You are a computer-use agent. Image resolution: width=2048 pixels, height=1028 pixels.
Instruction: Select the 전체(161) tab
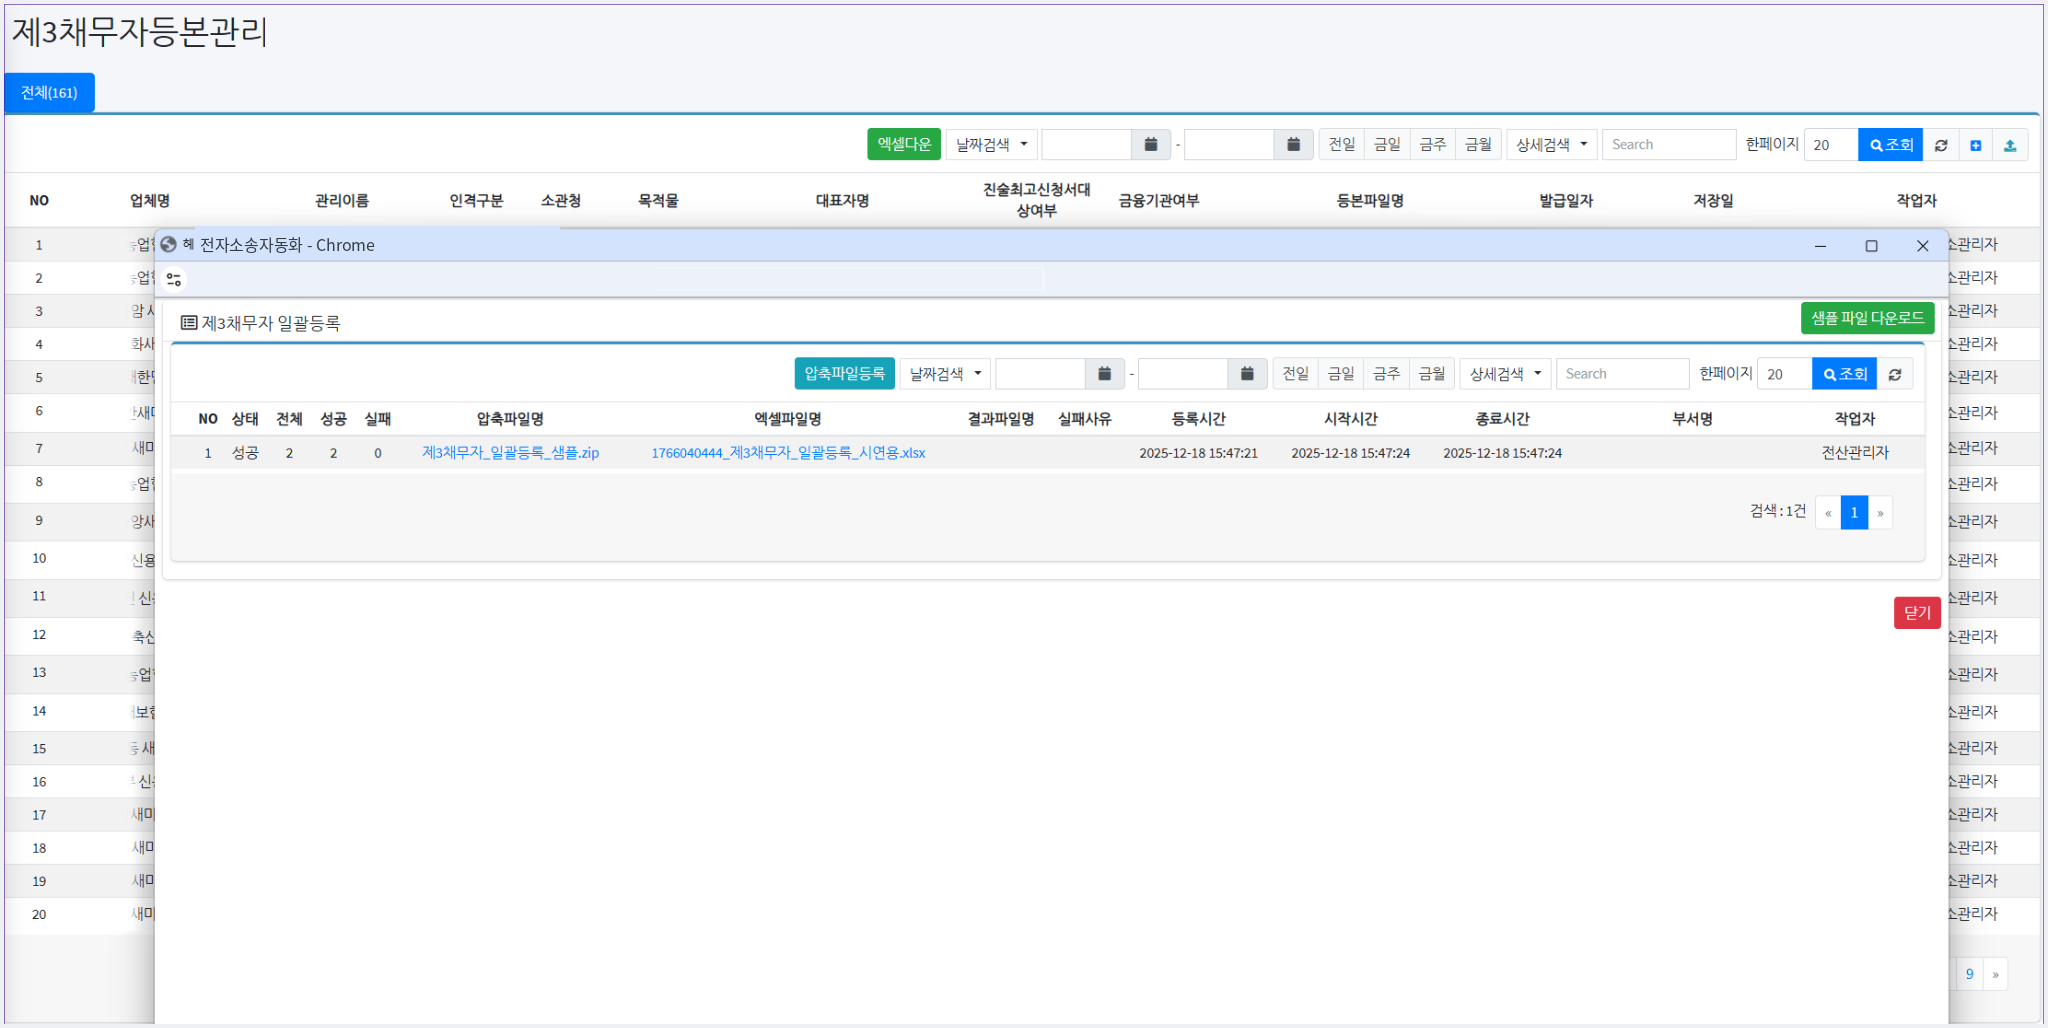tap(49, 93)
